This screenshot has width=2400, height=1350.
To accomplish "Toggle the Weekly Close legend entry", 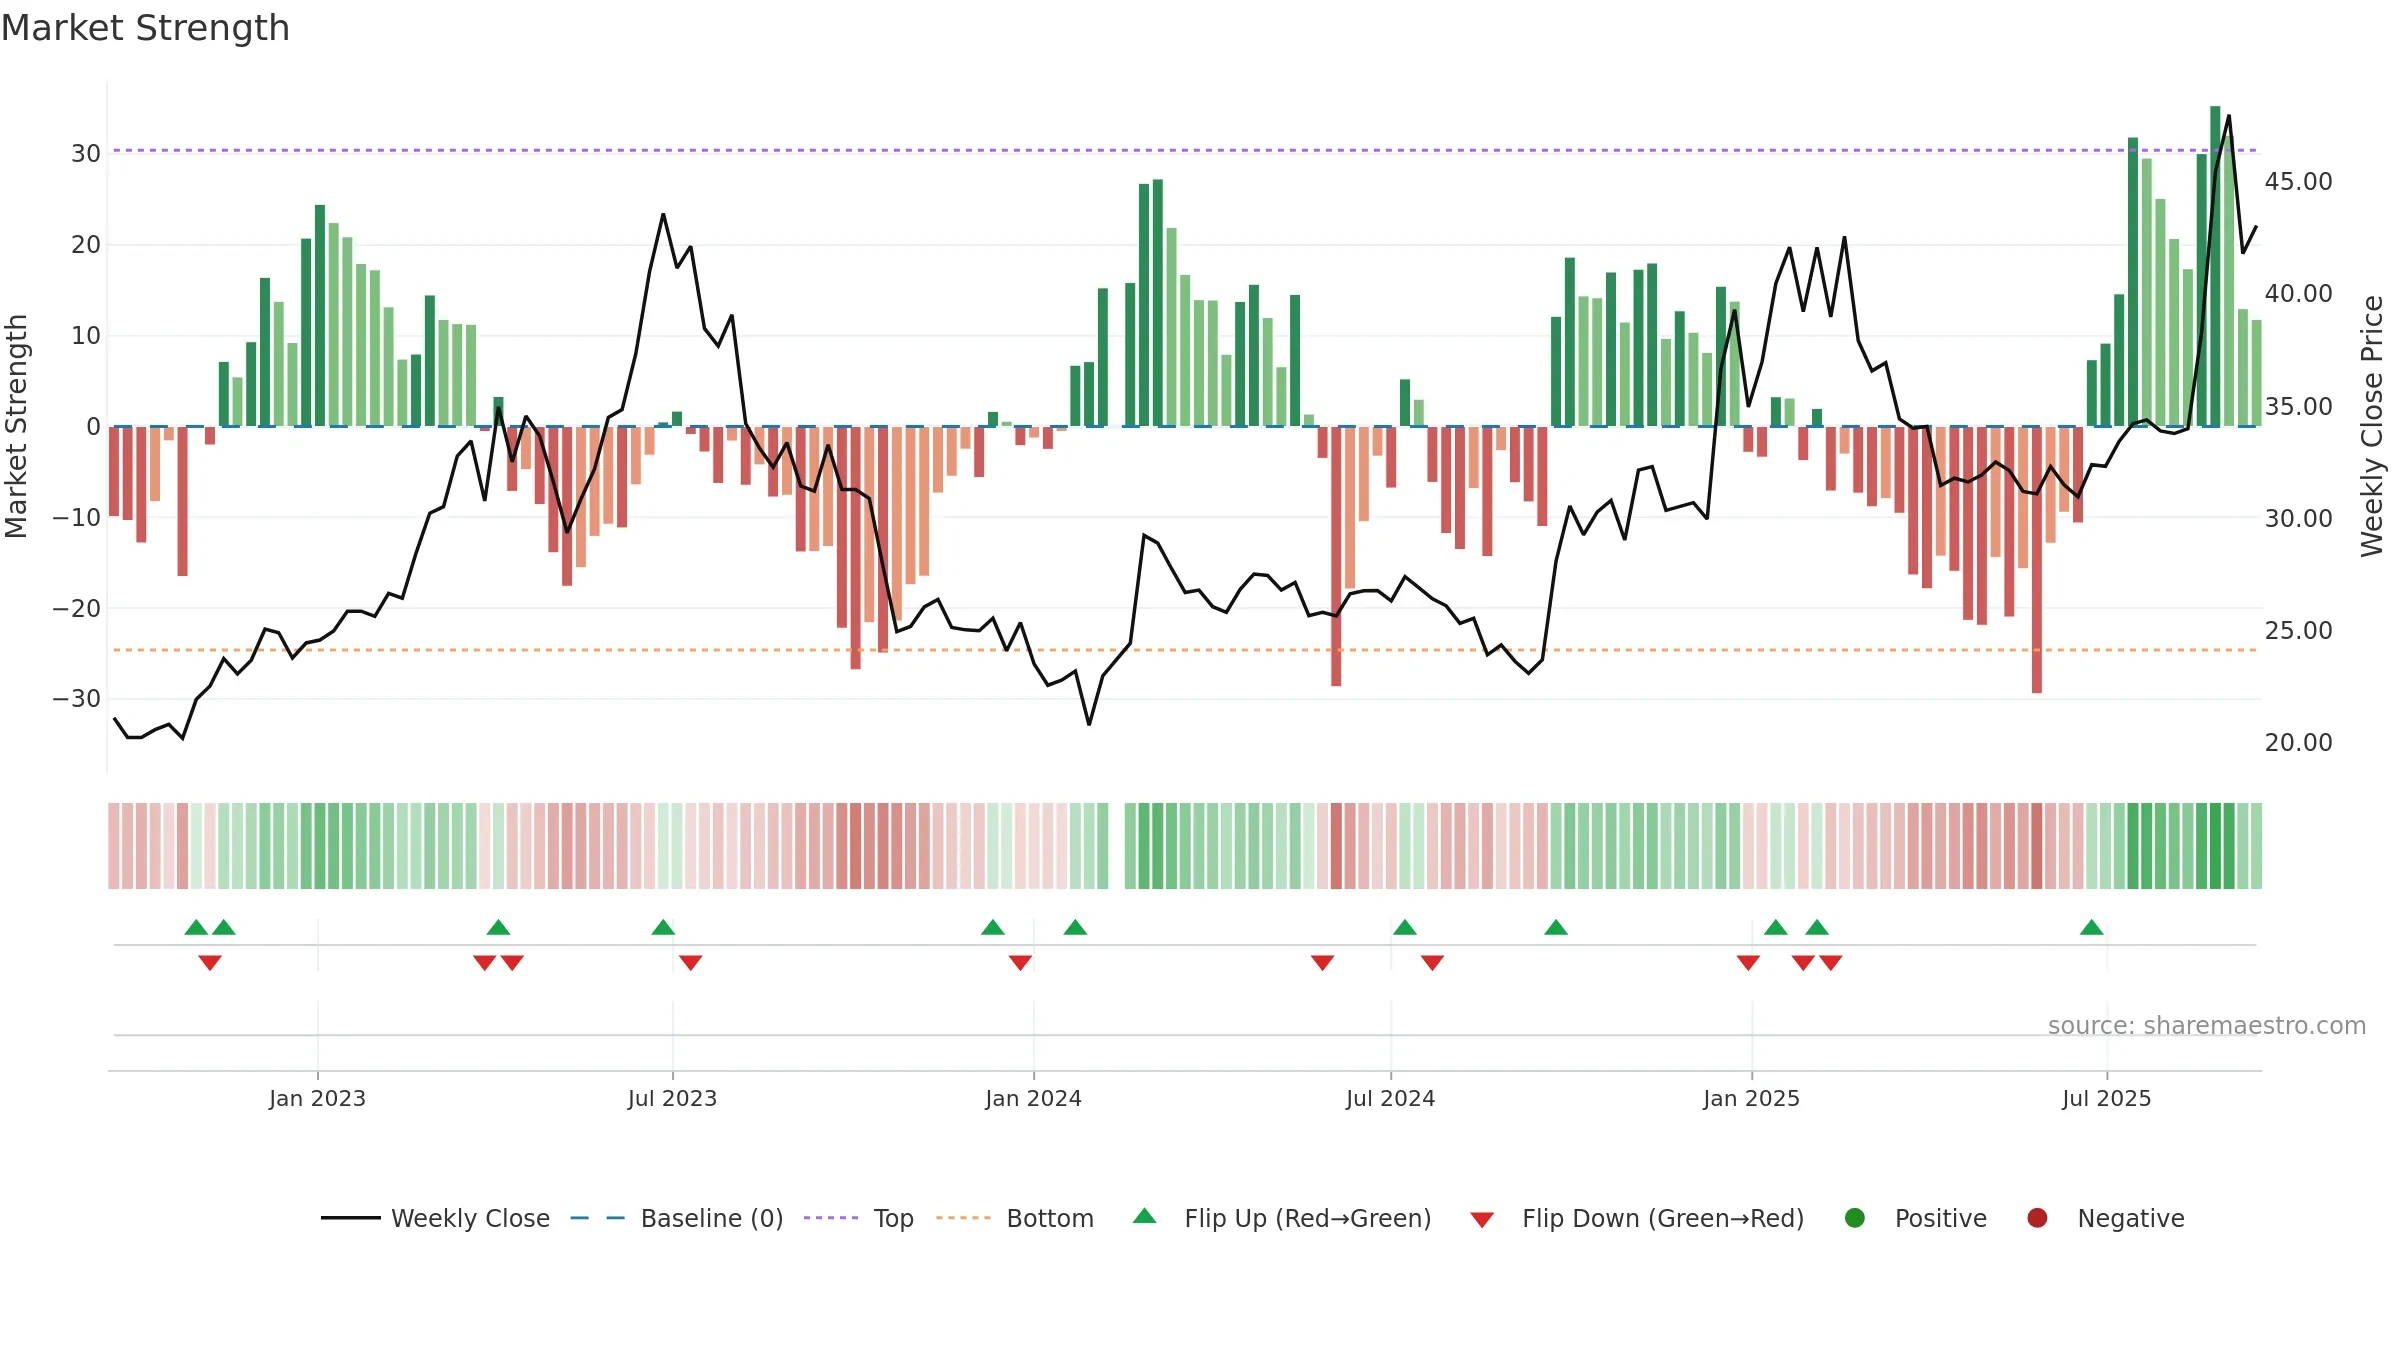I will click(436, 1218).
